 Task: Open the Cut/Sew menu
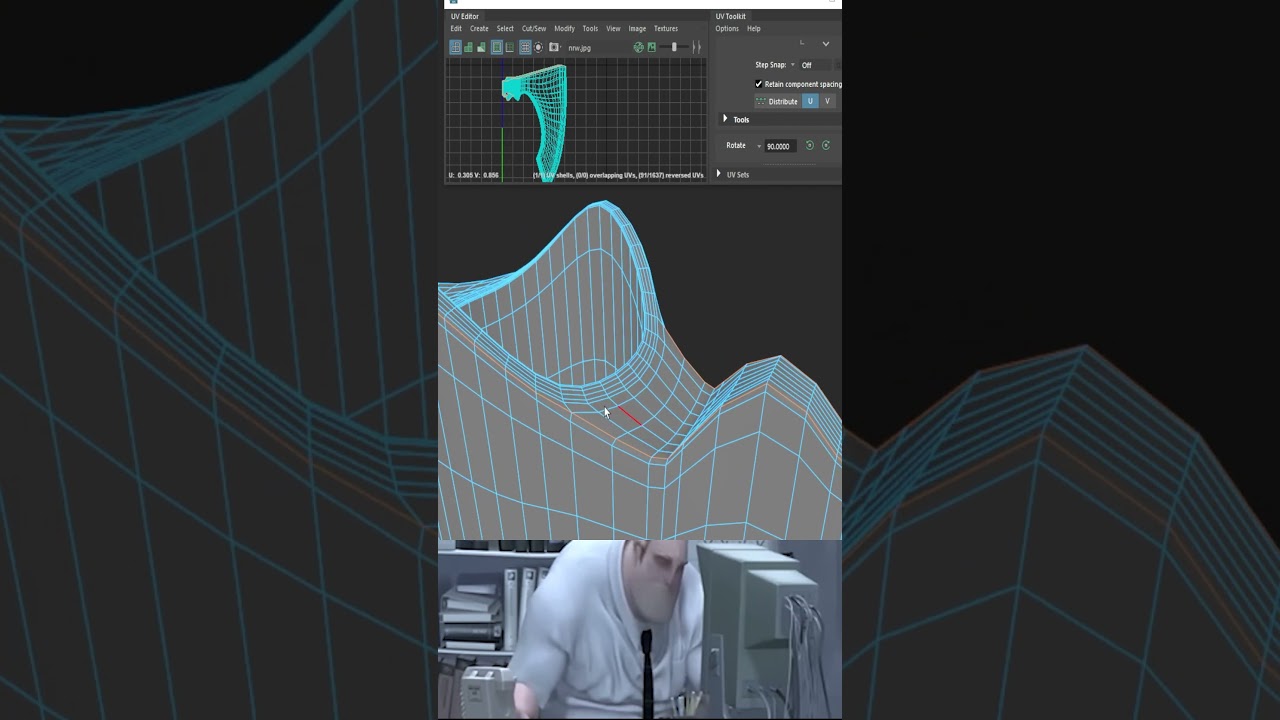[534, 28]
